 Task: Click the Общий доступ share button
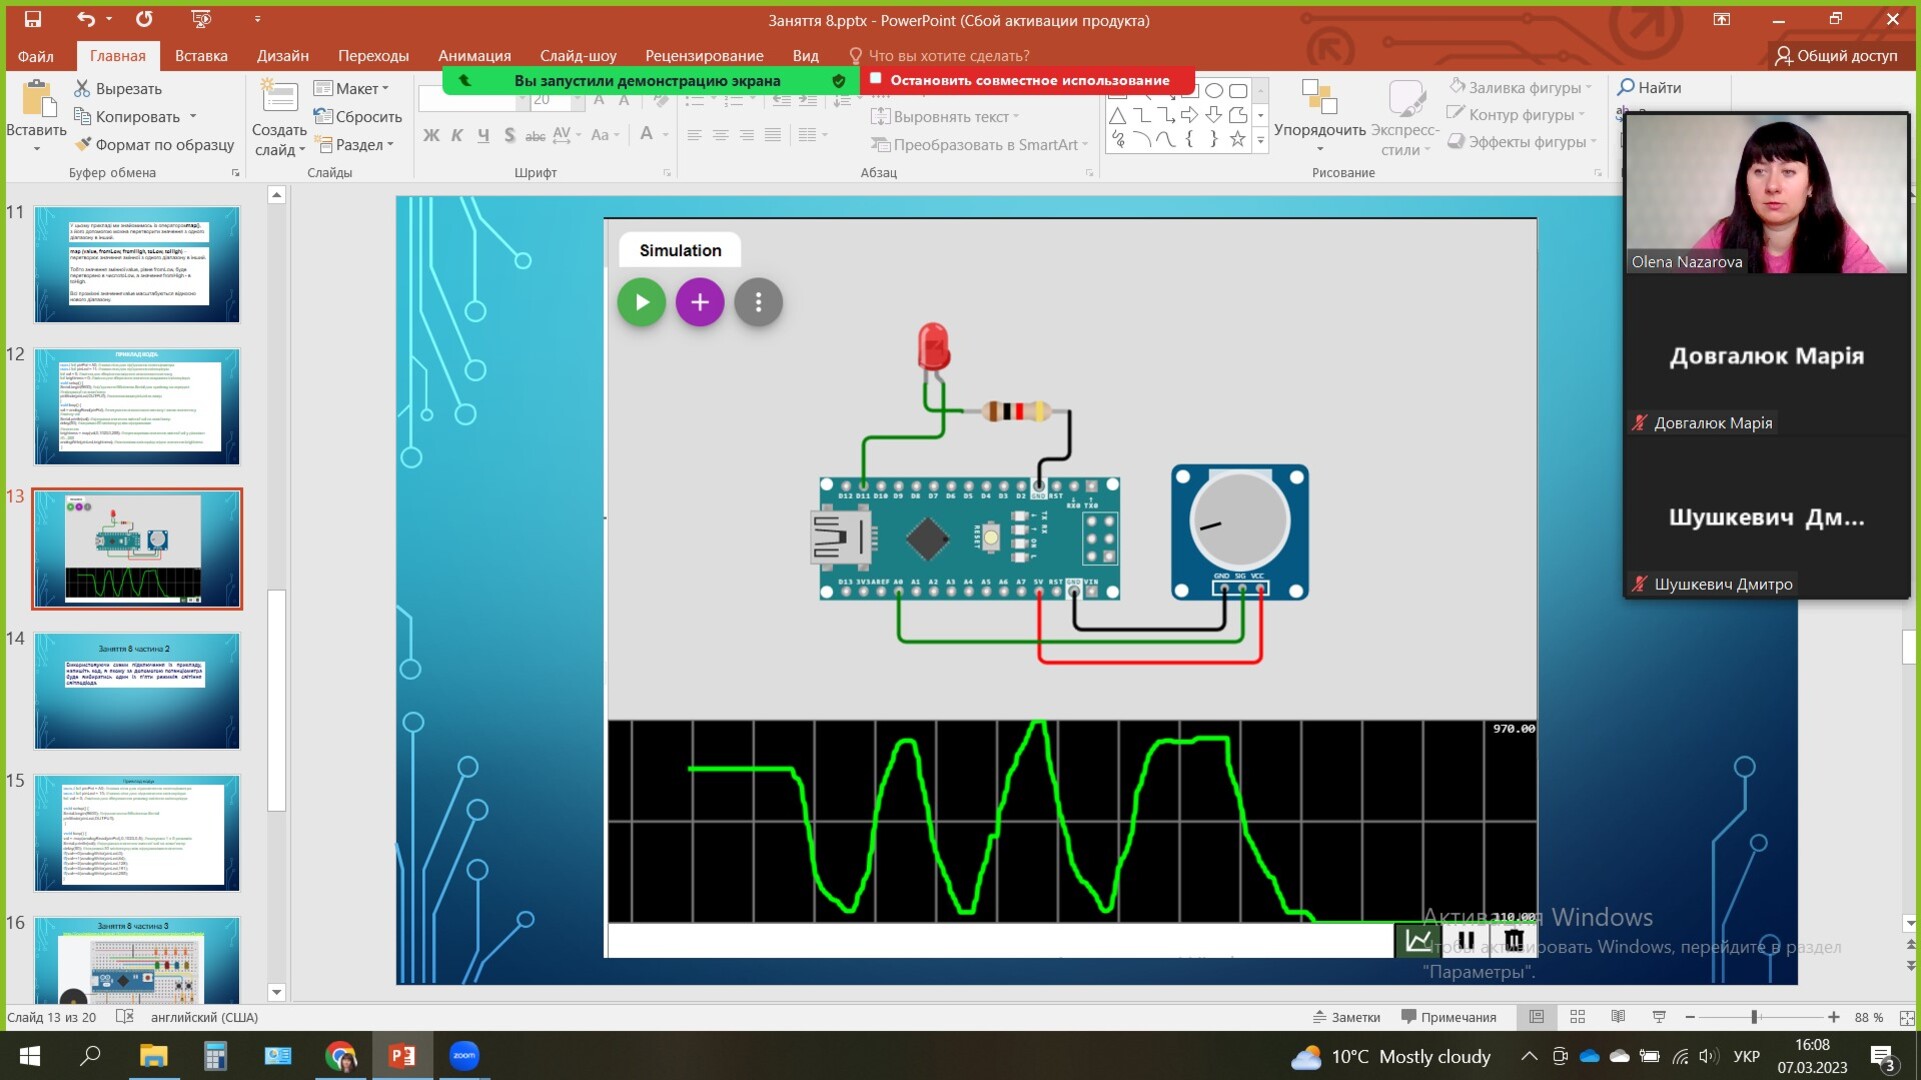[x=1836, y=56]
